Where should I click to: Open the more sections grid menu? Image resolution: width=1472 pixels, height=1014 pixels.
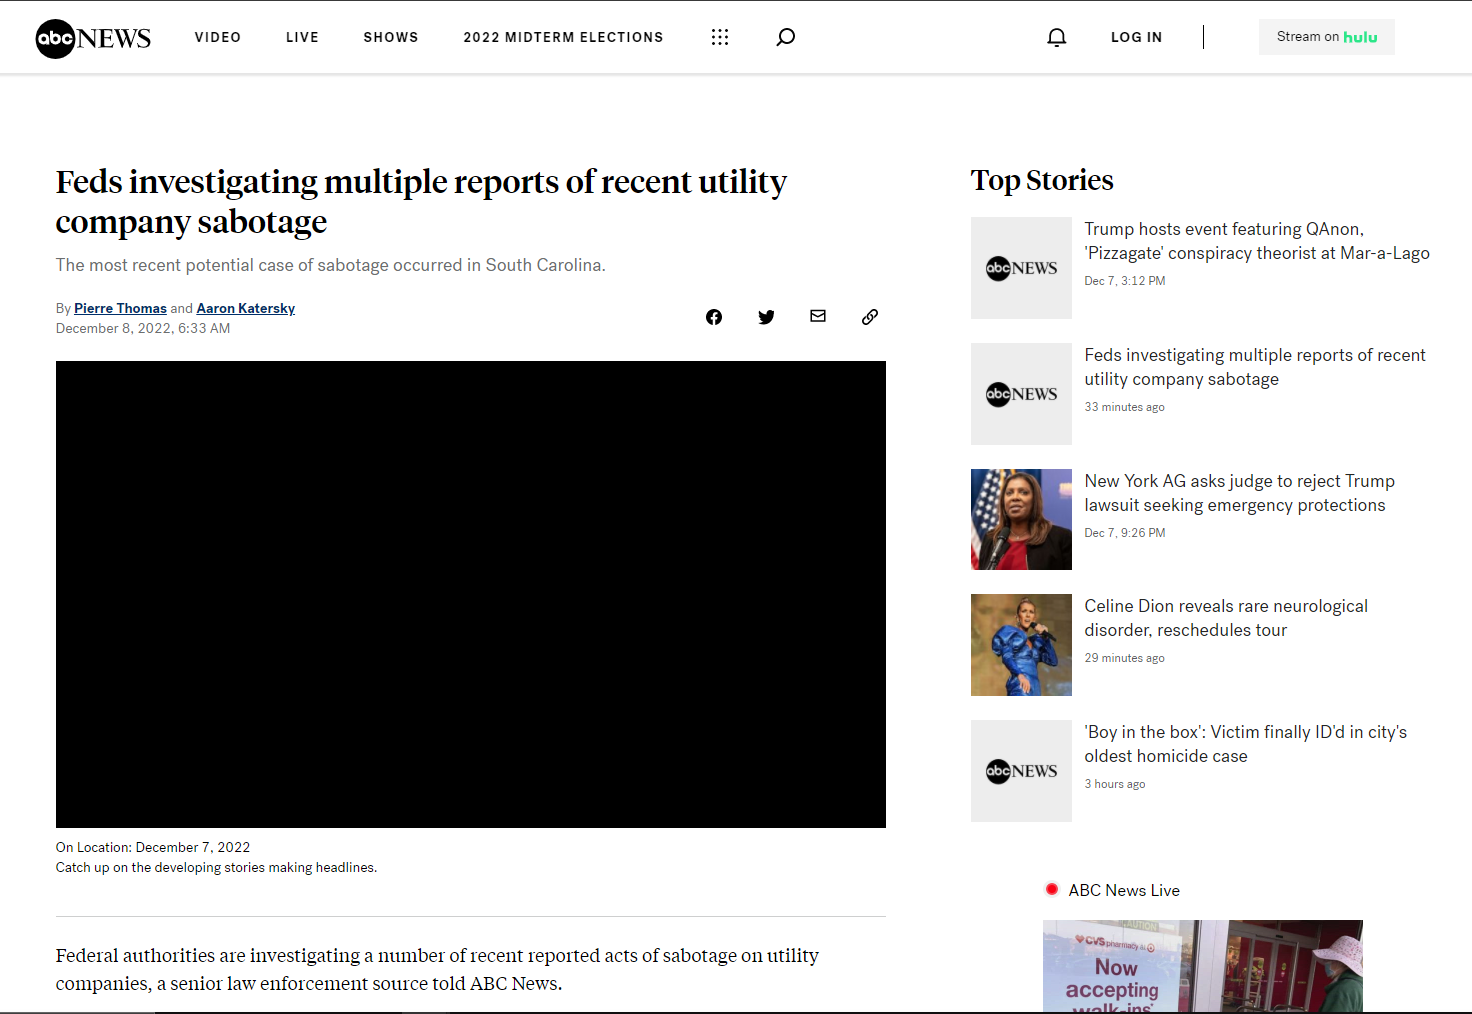coord(720,37)
